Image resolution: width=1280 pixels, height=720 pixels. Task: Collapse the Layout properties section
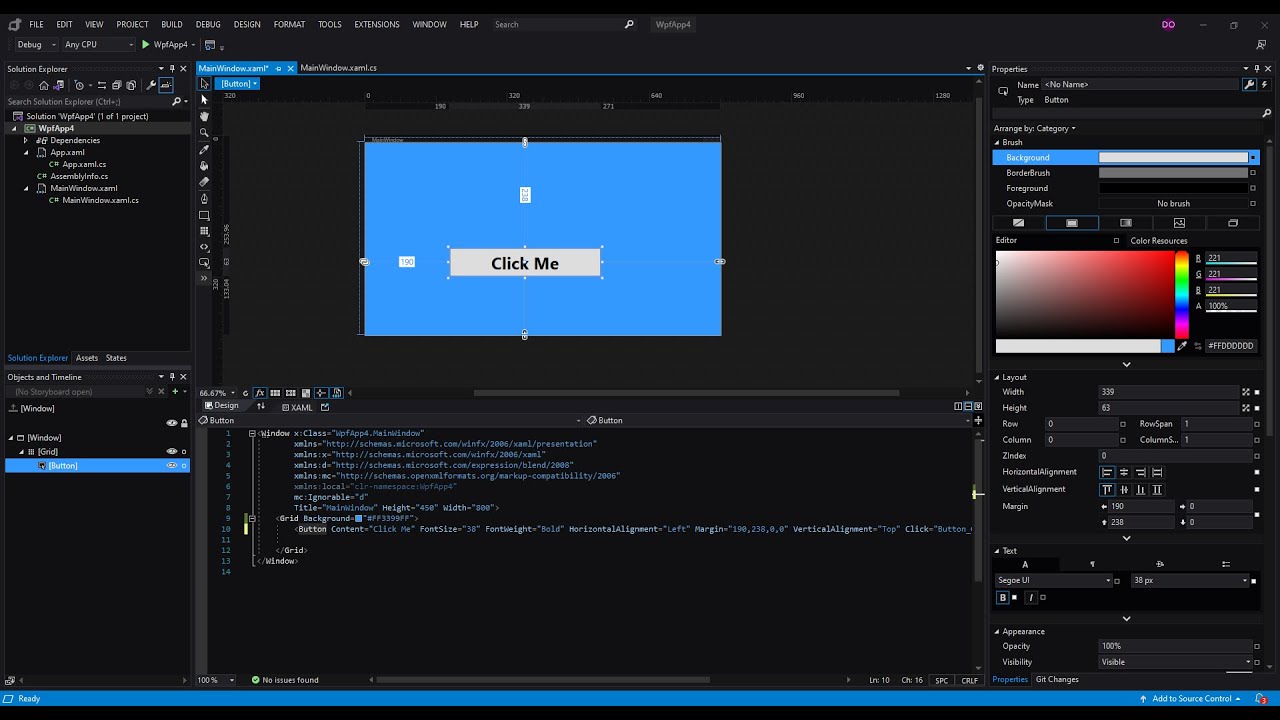pos(997,377)
